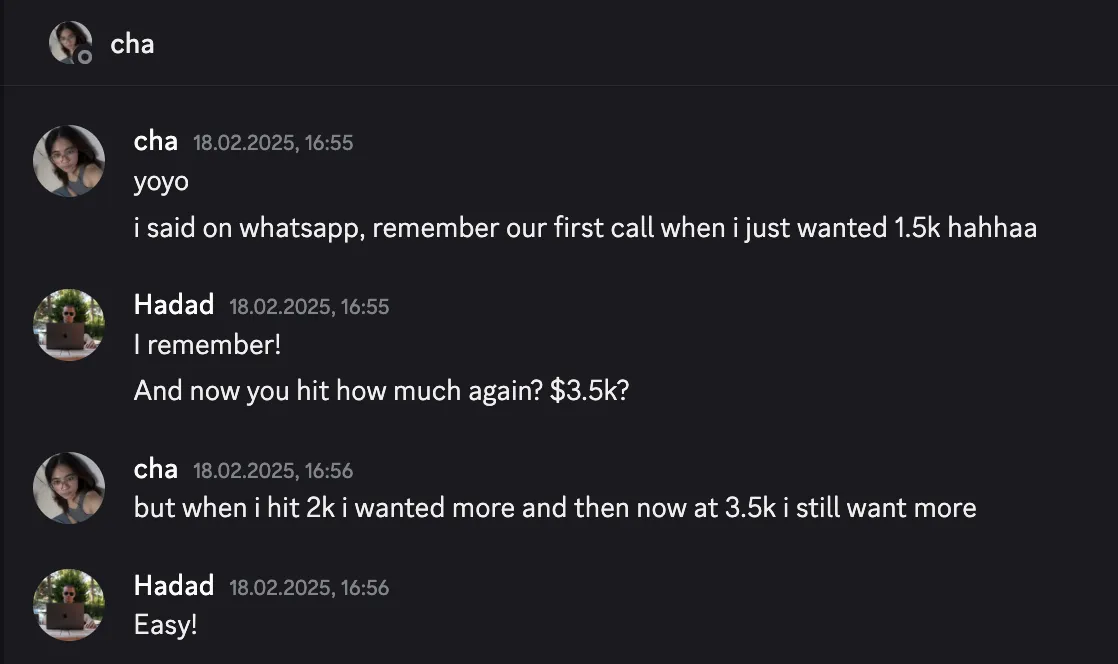Click the "Easy!" message text
The image size is (1118, 664).
point(165,625)
